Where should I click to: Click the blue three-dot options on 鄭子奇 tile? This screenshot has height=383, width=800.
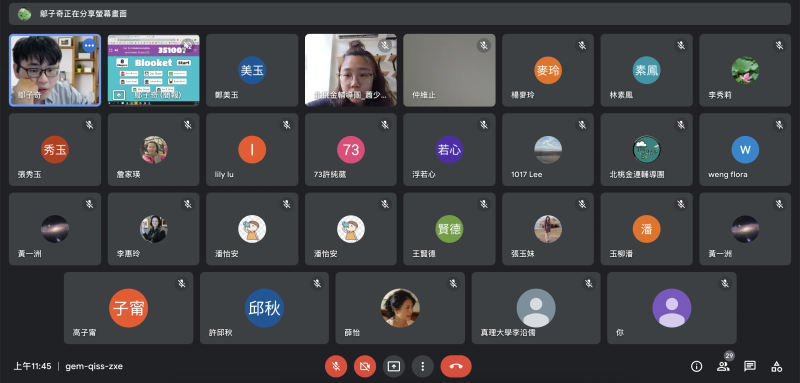(x=89, y=45)
